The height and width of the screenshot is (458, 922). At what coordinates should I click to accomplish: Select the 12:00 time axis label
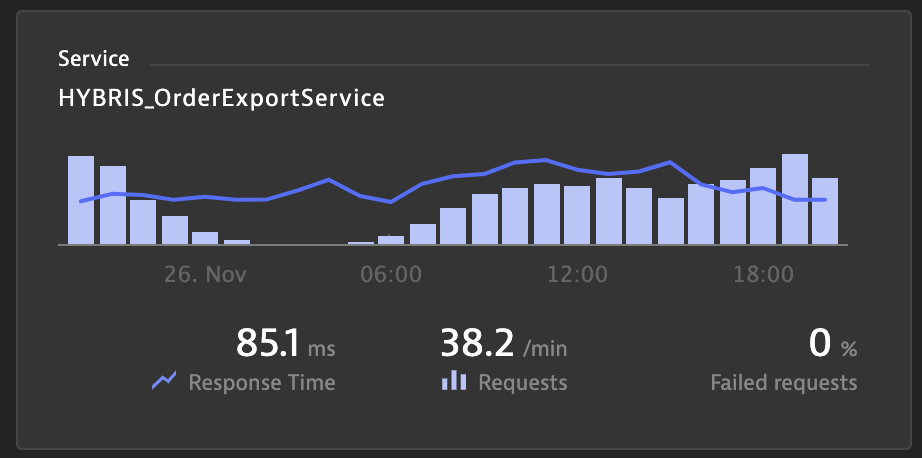click(x=578, y=273)
